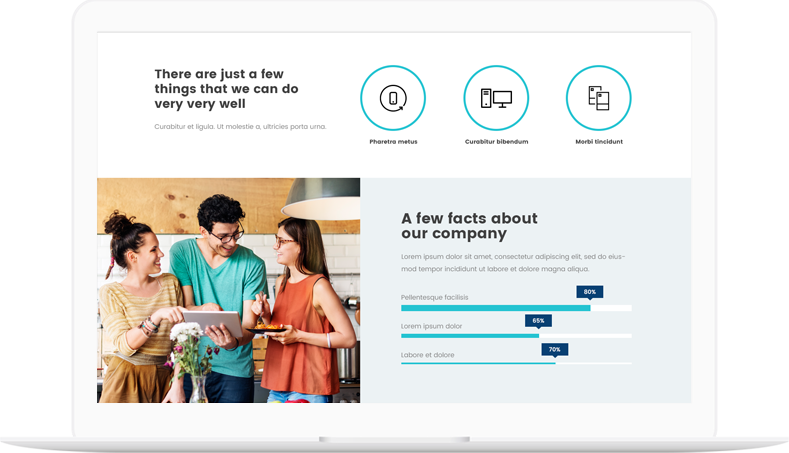This screenshot has height=453, width=789.
Task: Click the Pellentesque facilisis text label
Action: (x=434, y=297)
